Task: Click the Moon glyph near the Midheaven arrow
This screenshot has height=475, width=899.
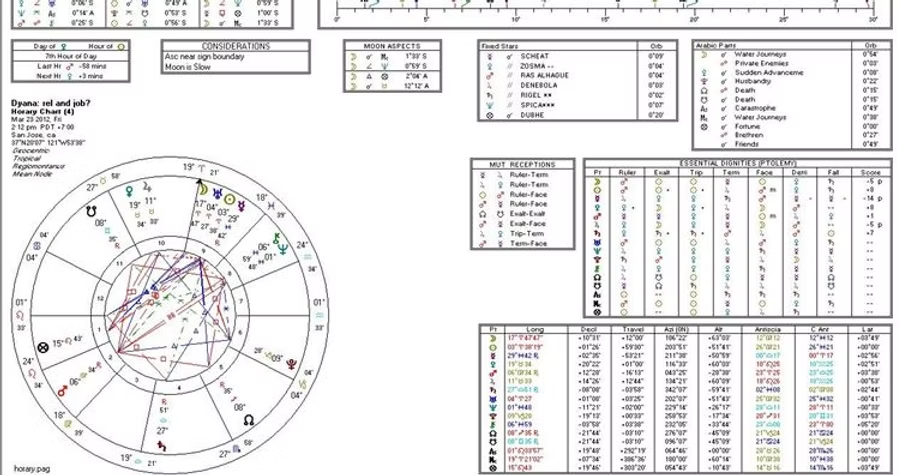Action: point(202,188)
